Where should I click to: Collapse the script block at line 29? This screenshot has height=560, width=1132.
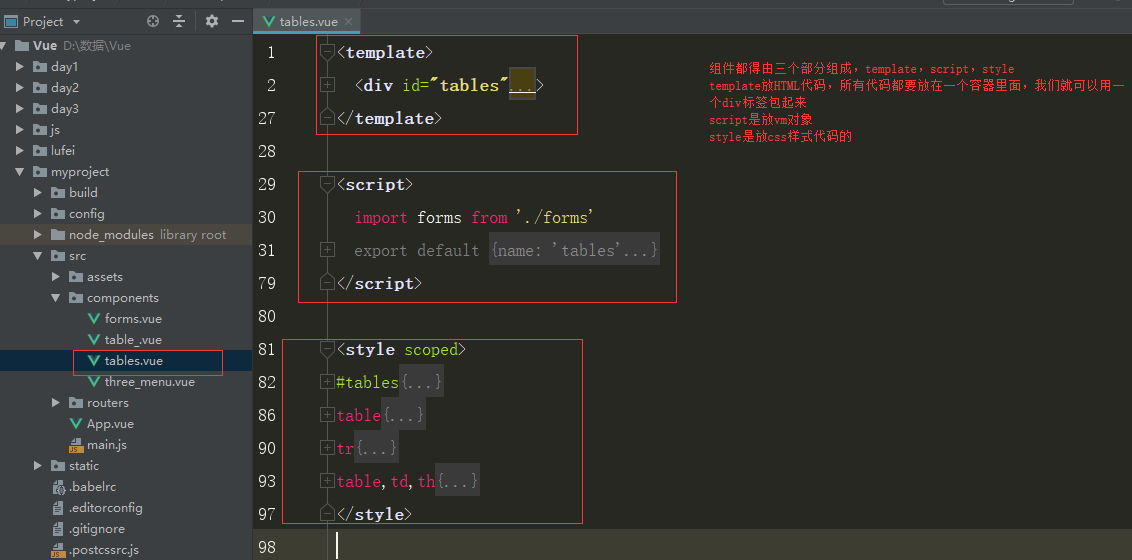(328, 184)
